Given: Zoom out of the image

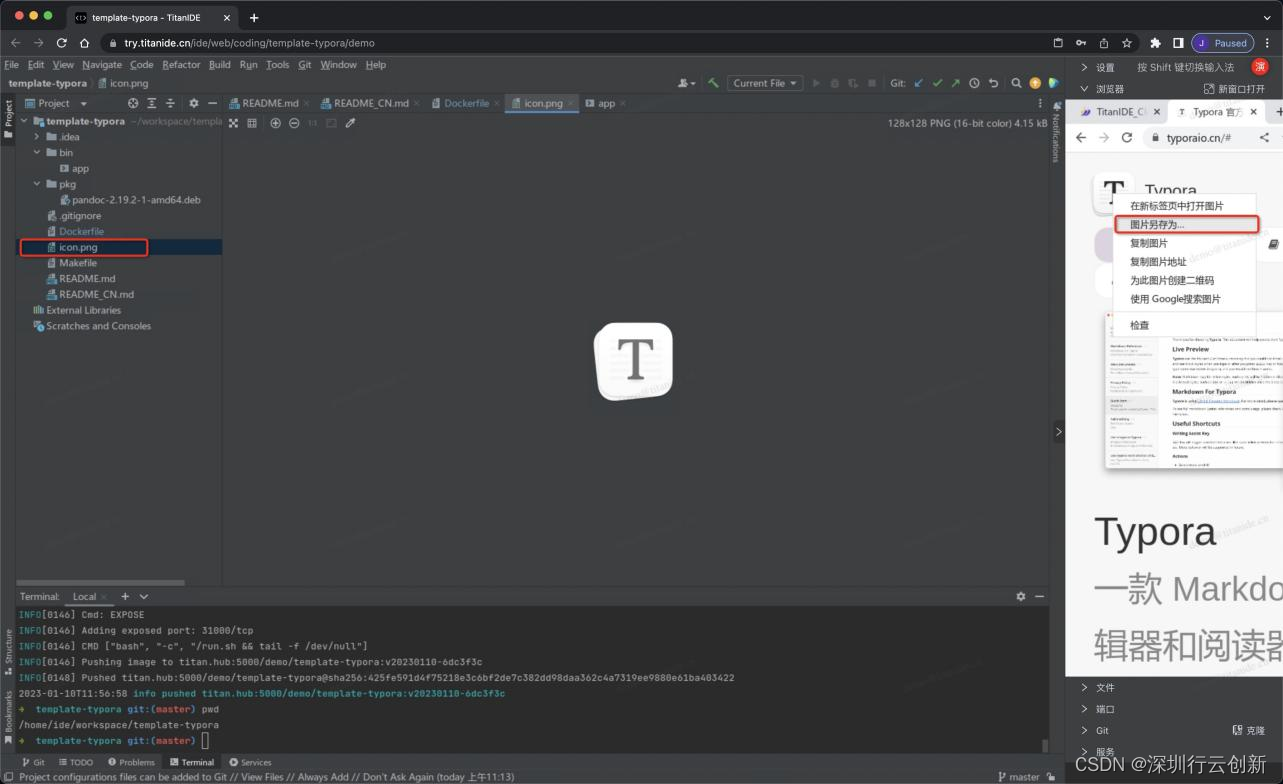Looking at the screenshot, I should click(294, 123).
